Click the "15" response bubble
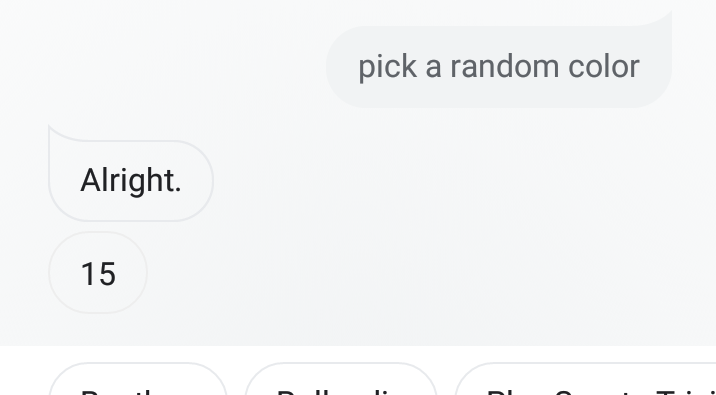 click(x=98, y=273)
